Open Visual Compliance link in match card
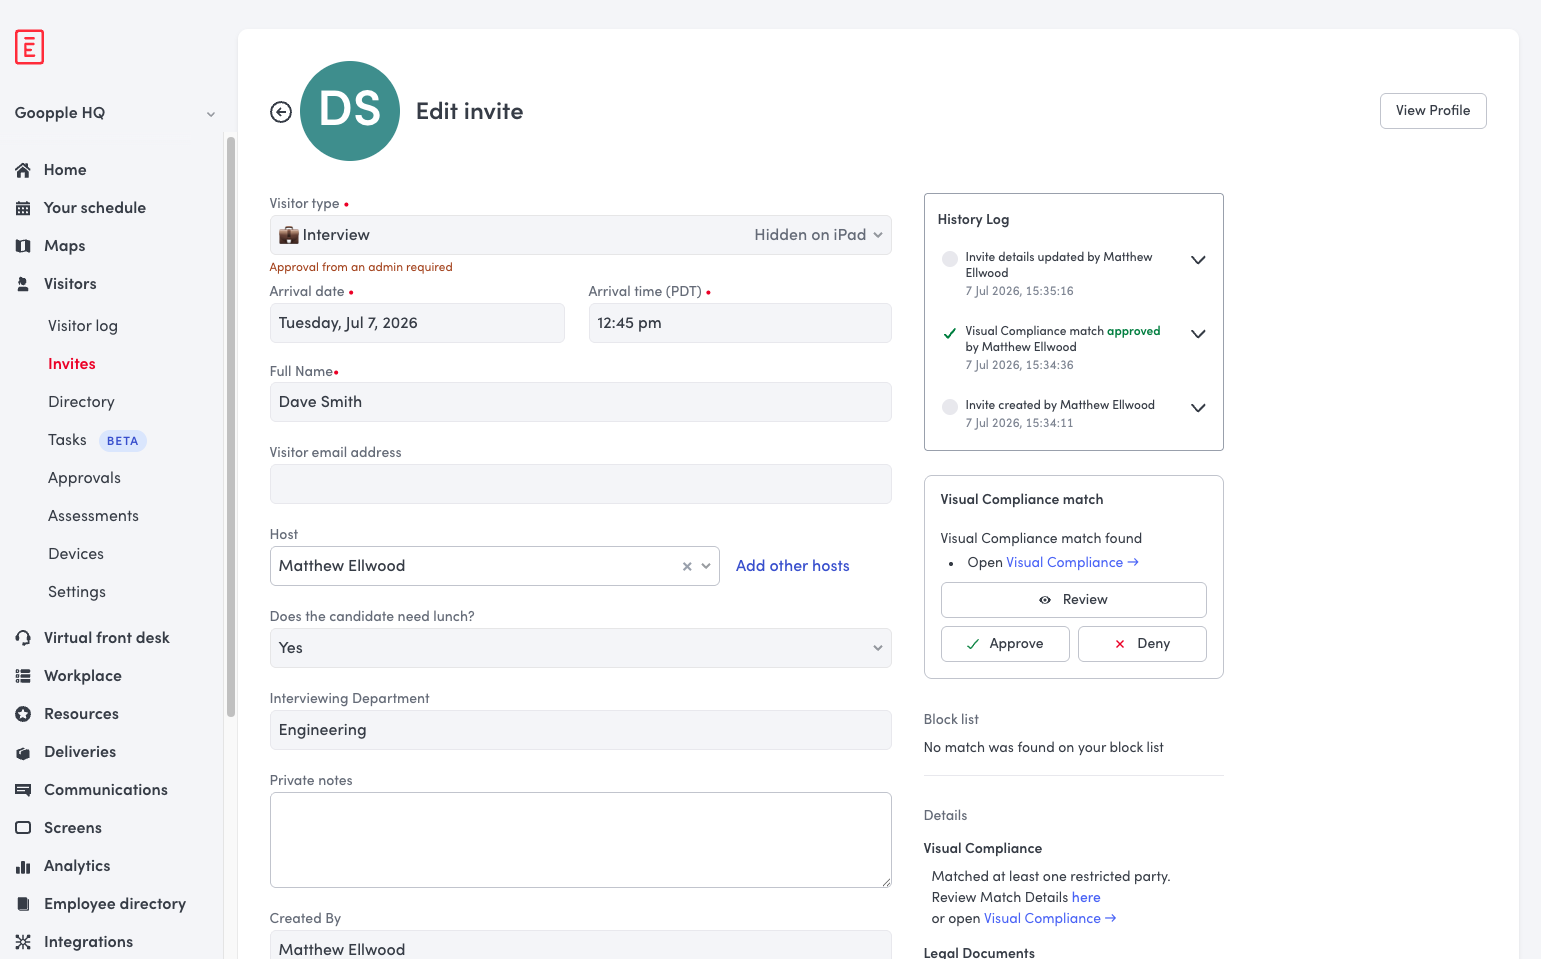 (1072, 563)
